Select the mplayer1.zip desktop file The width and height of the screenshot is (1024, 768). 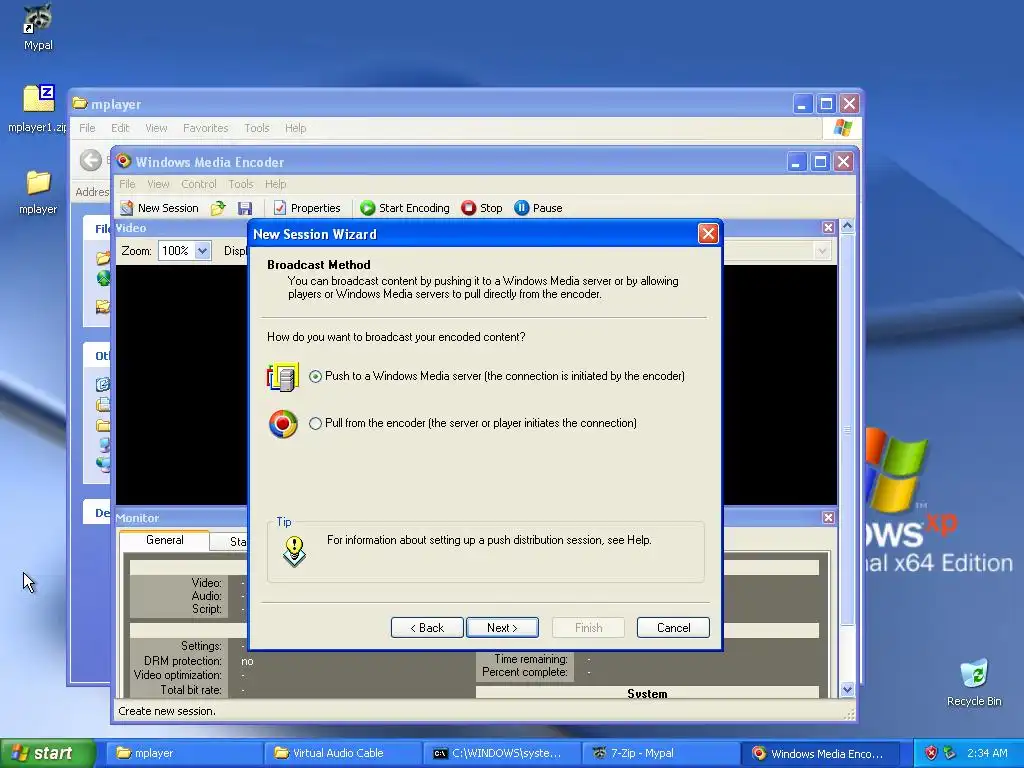click(38, 108)
